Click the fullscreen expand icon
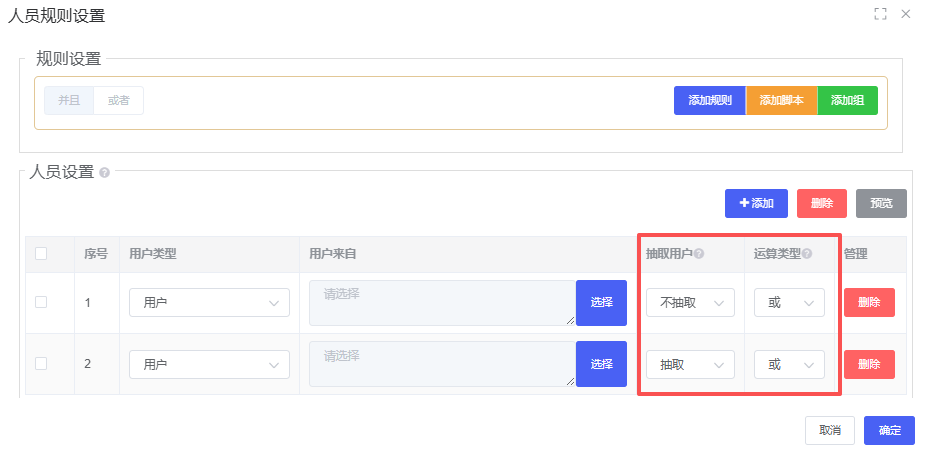 pos(881,14)
